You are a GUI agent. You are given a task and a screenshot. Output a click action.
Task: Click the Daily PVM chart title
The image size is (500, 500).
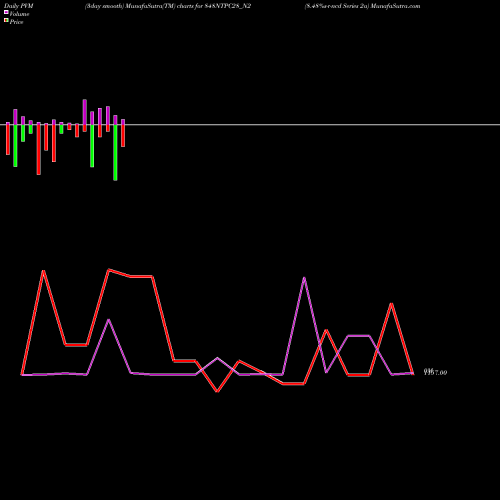19,6
